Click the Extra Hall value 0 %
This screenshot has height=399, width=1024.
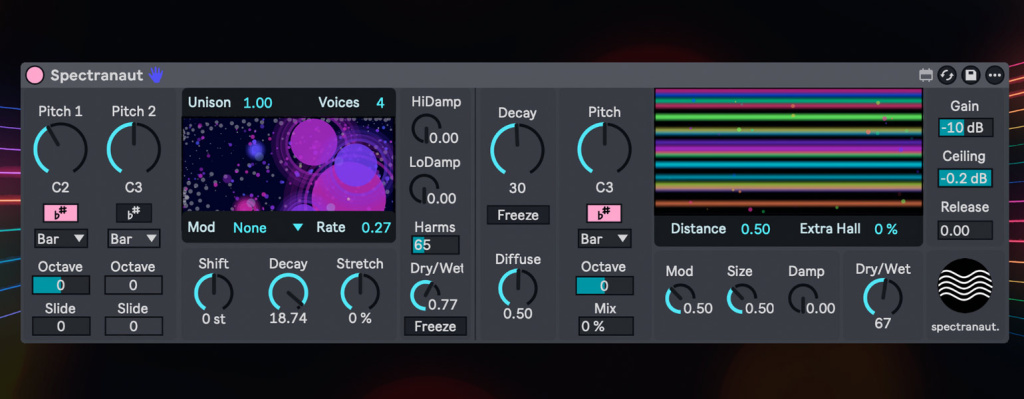(886, 229)
